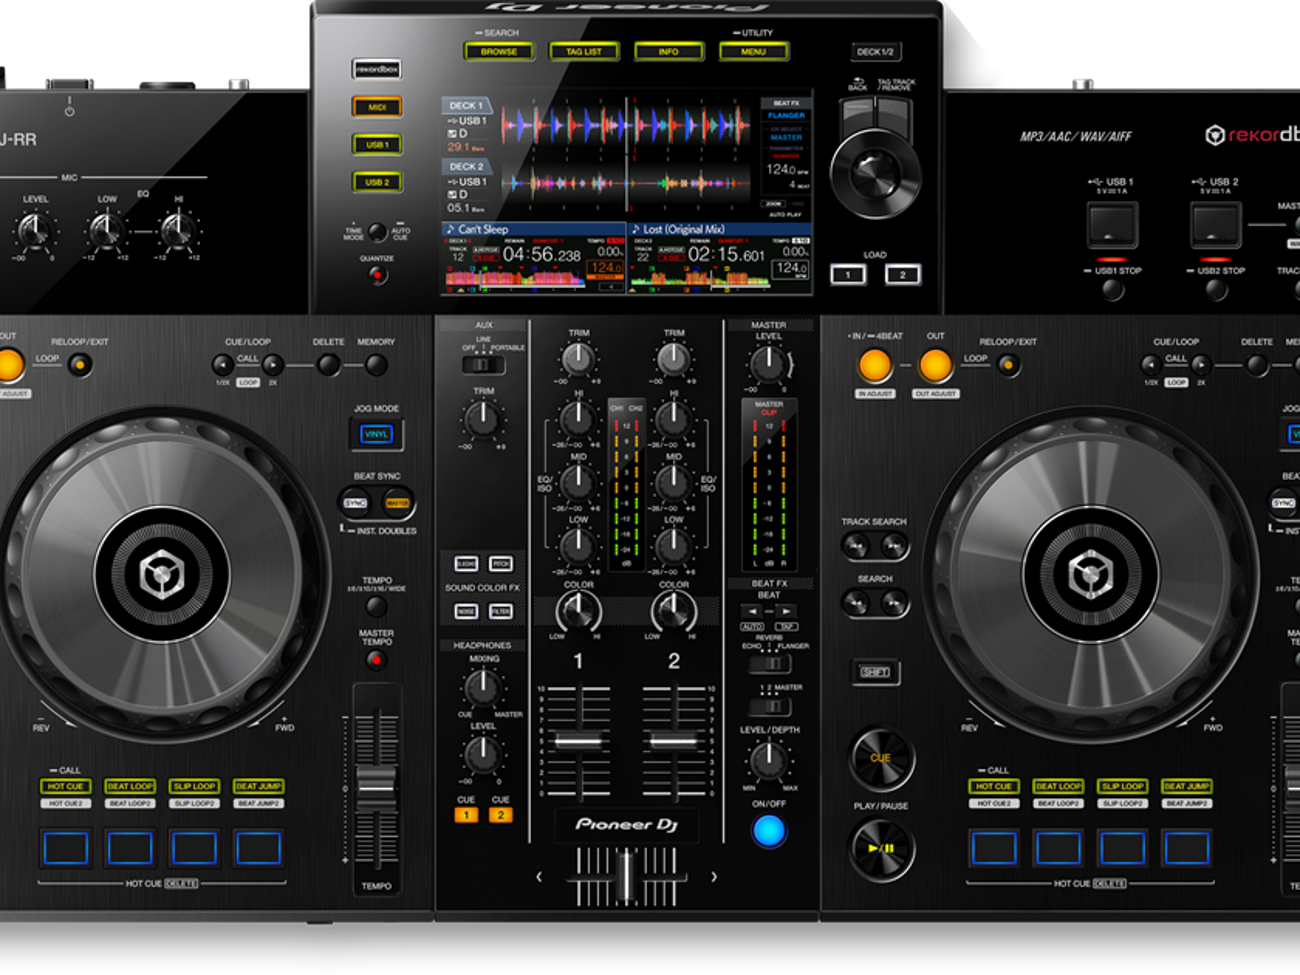Click the rotary selector knob

pos(875,173)
